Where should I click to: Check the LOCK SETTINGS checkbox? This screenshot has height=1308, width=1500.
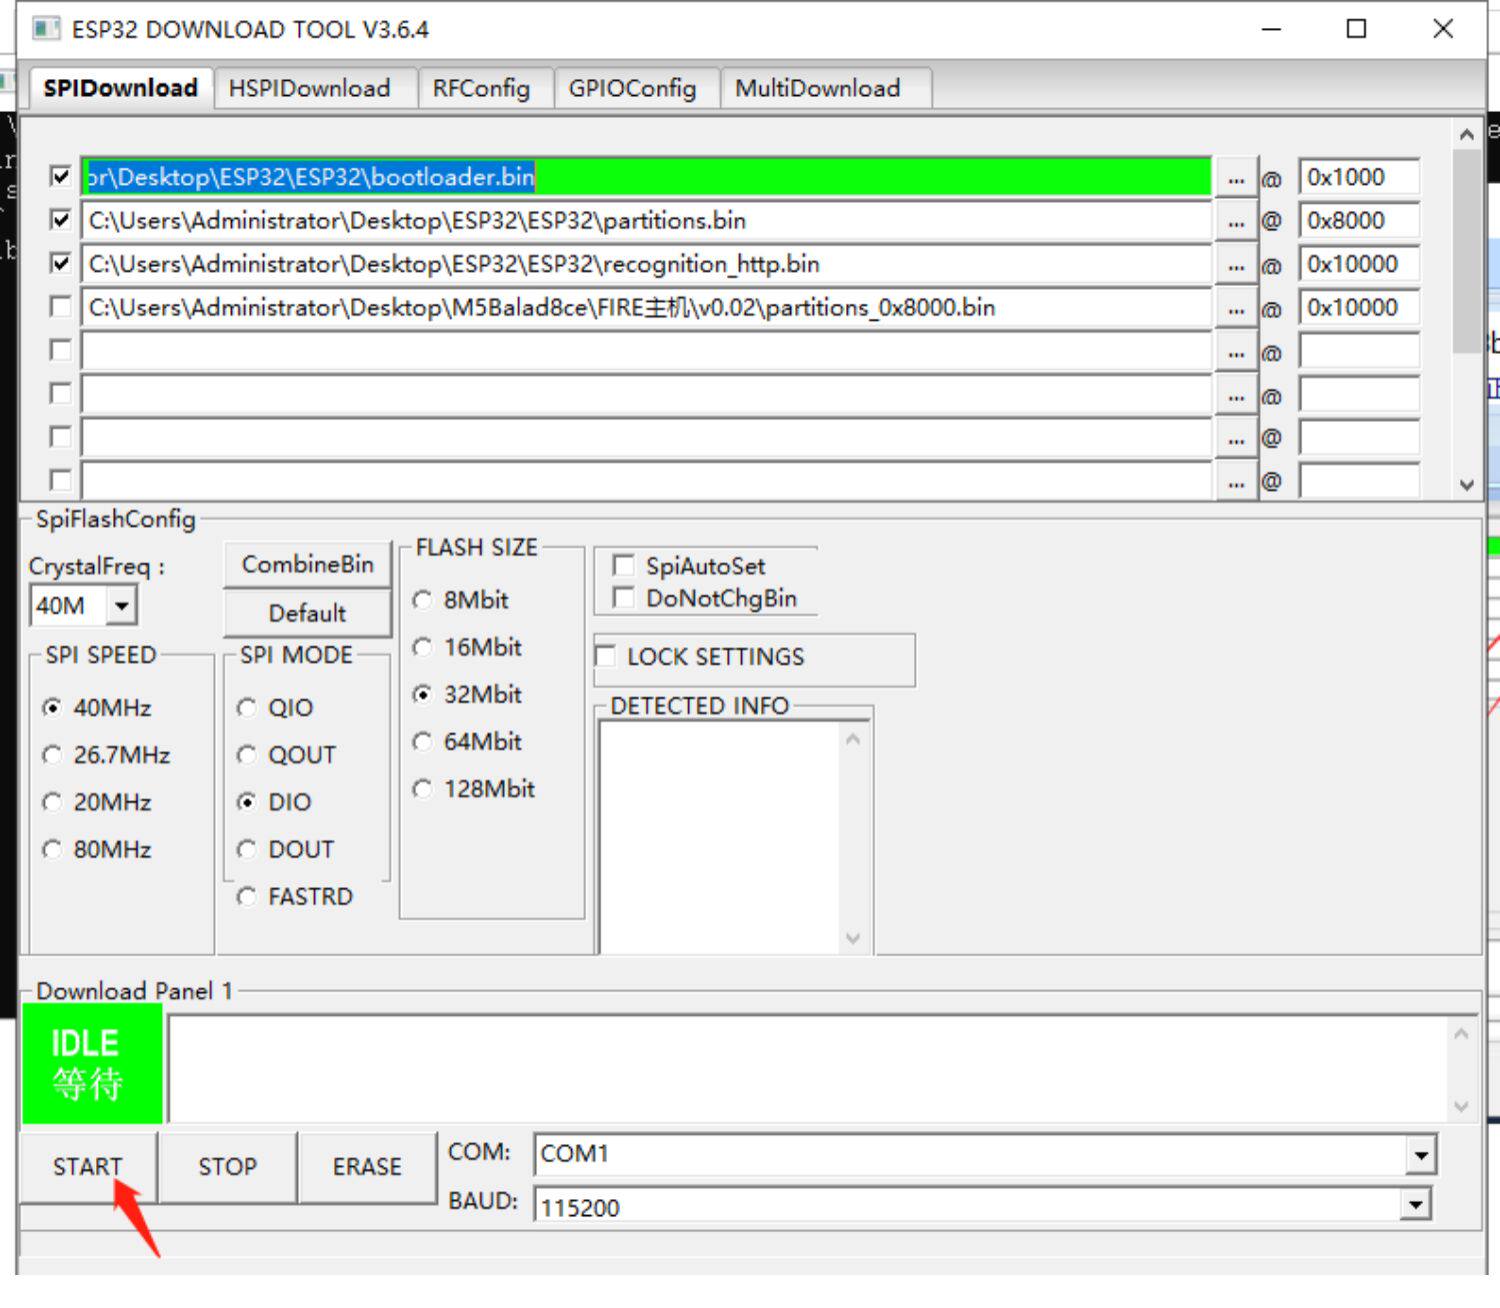point(605,656)
